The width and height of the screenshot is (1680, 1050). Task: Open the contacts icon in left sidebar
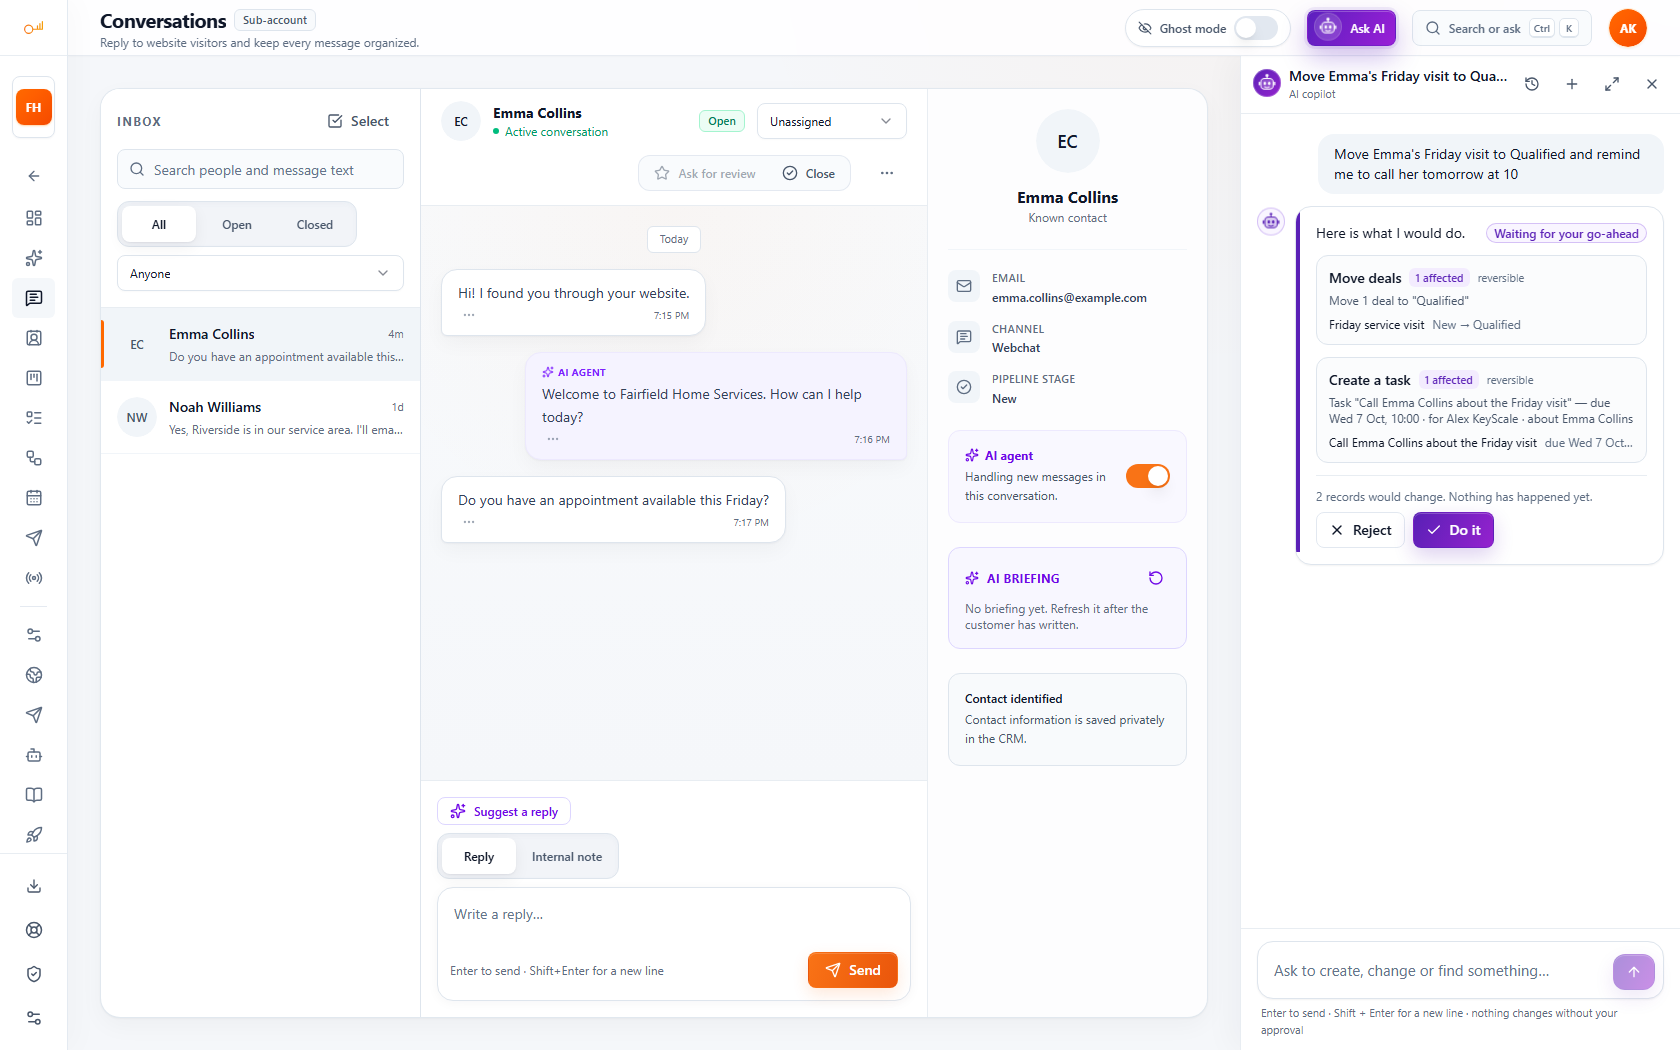34,338
